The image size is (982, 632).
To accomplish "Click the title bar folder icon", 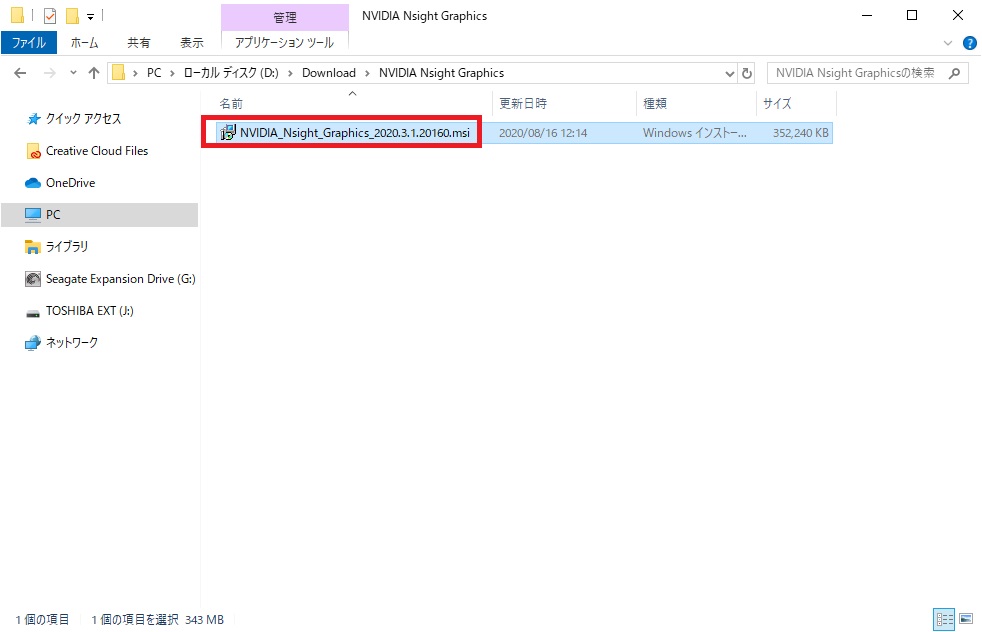I will point(18,15).
